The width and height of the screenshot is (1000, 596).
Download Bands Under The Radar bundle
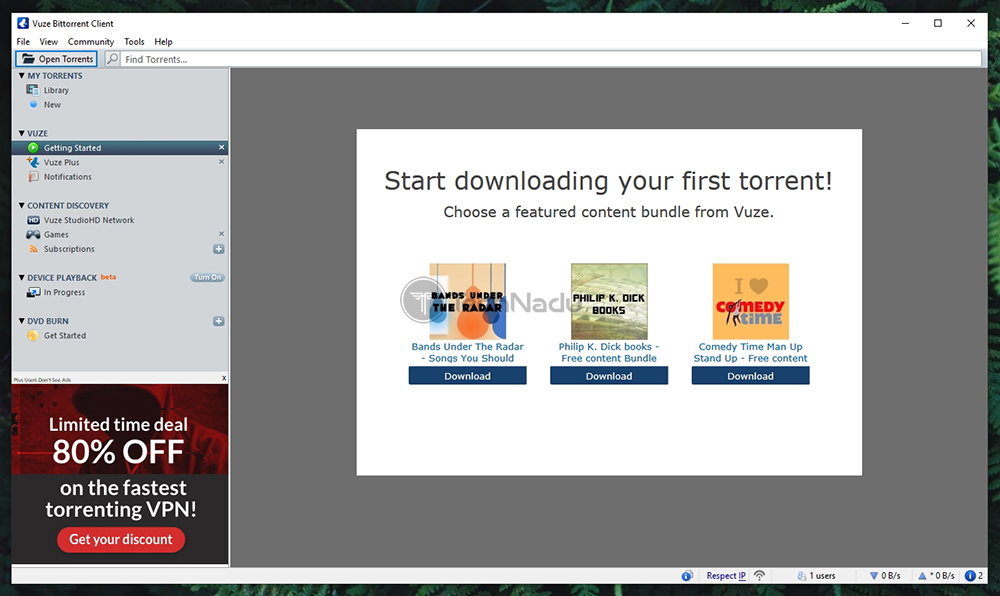tap(467, 375)
